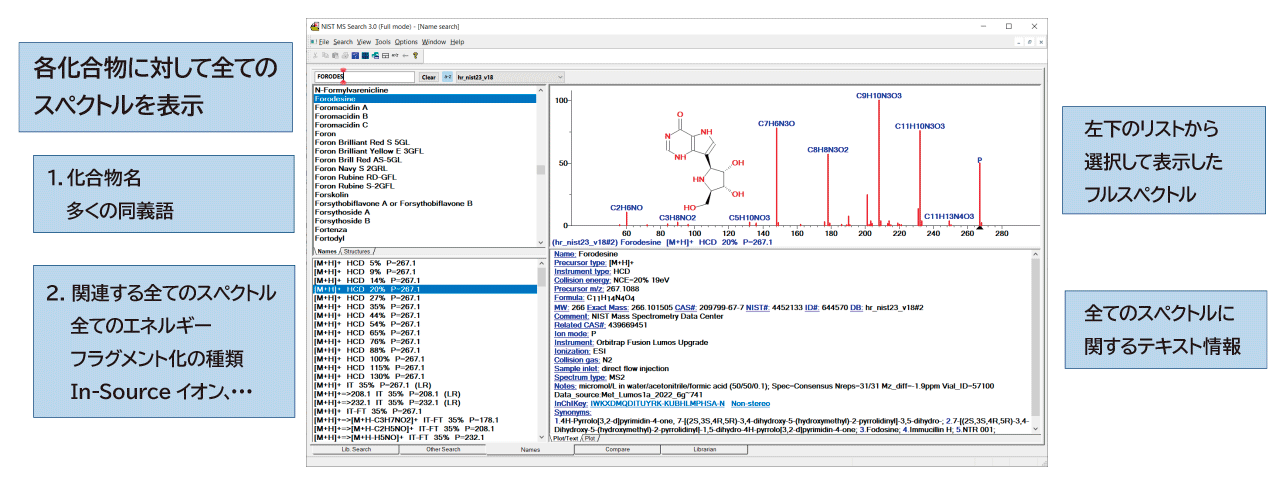Select Forodesine in the names list
Image resolution: width=1285 pixels, height=481 pixels.
(424, 99)
